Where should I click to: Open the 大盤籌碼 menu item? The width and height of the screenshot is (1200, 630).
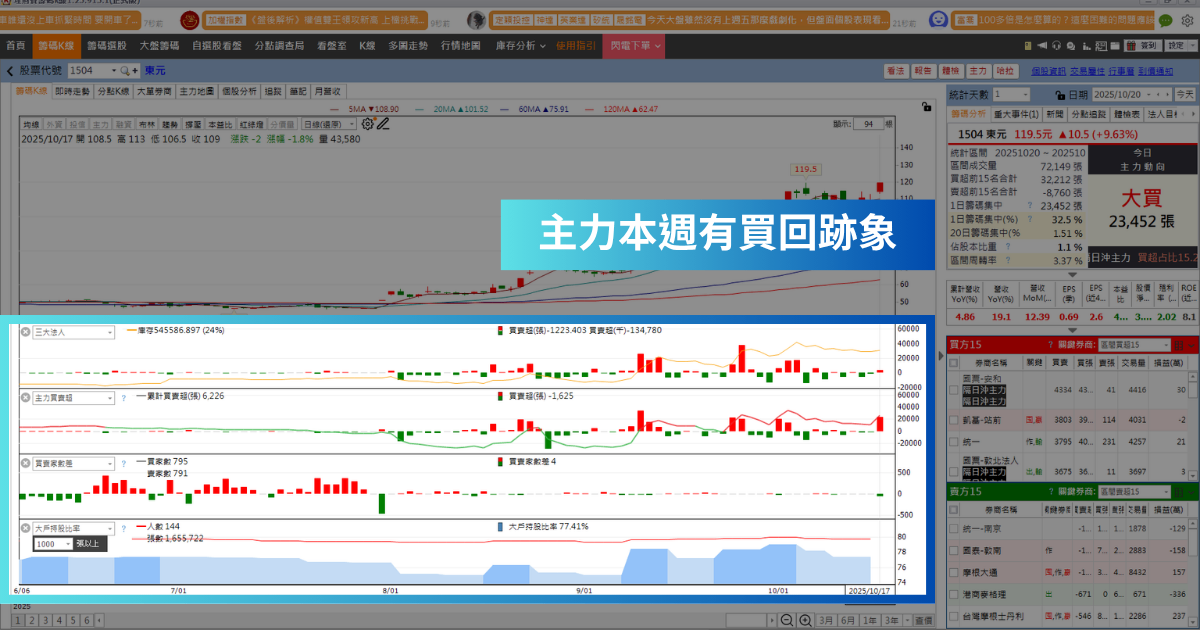tap(160, 46)
